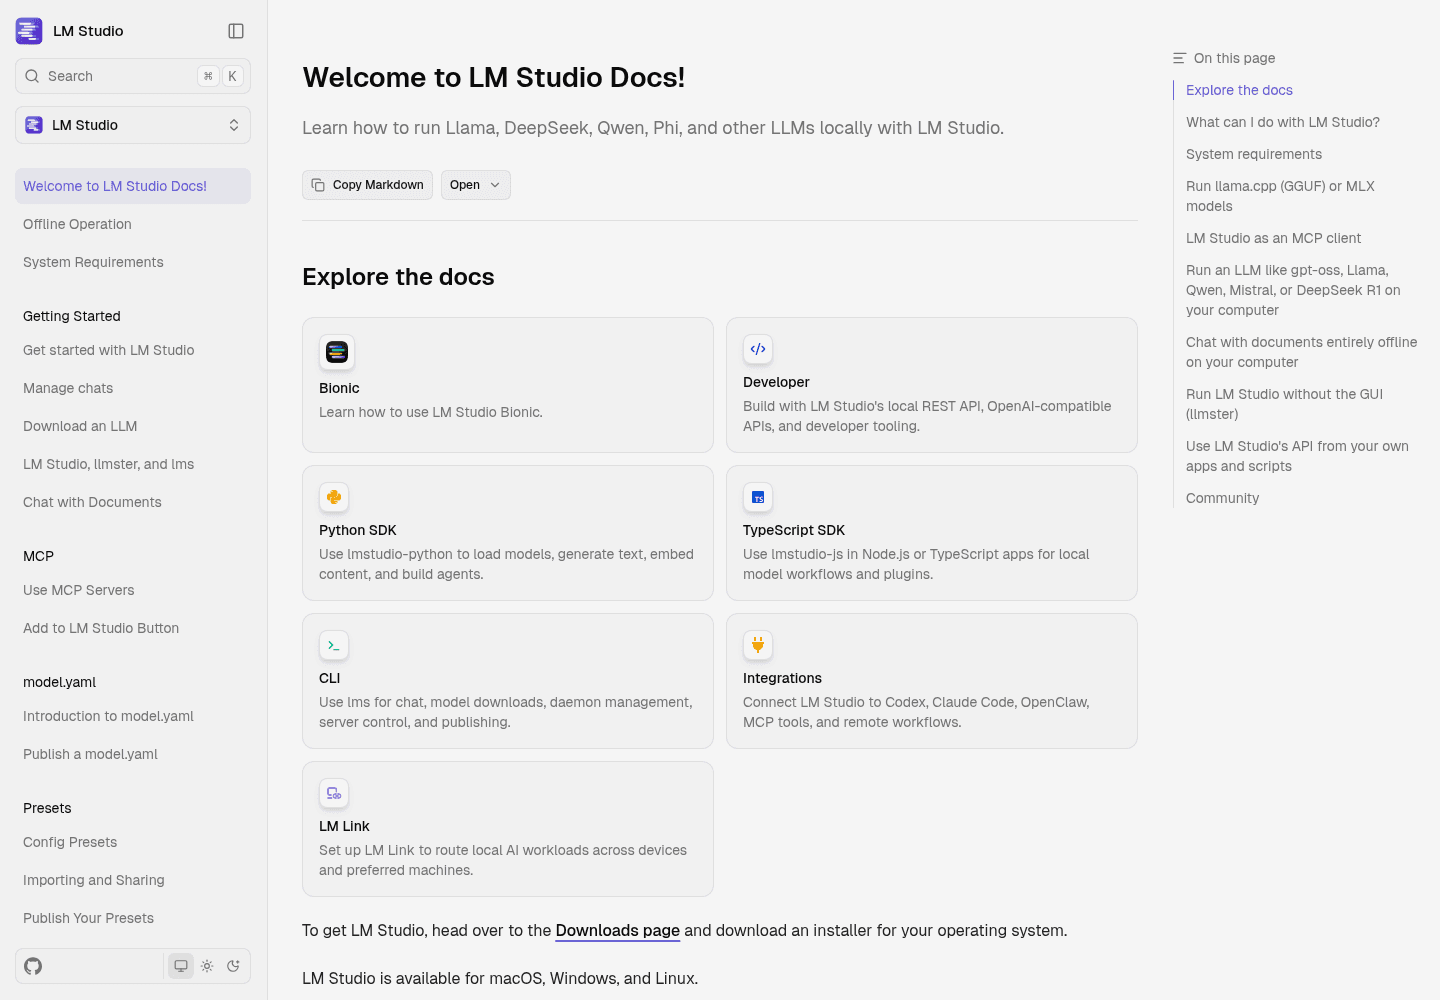The width and height of the screenshot is (1440, 1000).
Task: Open the Developer docs card title
Action: pos(776,382)
